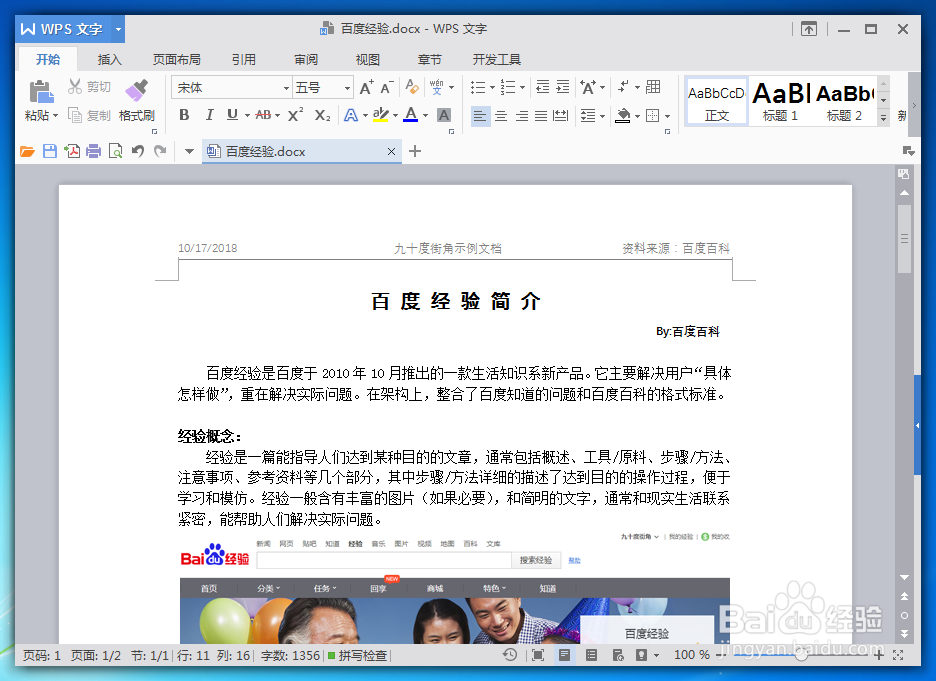Click justify text alignment icon
Viewport: 936px width, 681px height.
click(x=541, y=115)
